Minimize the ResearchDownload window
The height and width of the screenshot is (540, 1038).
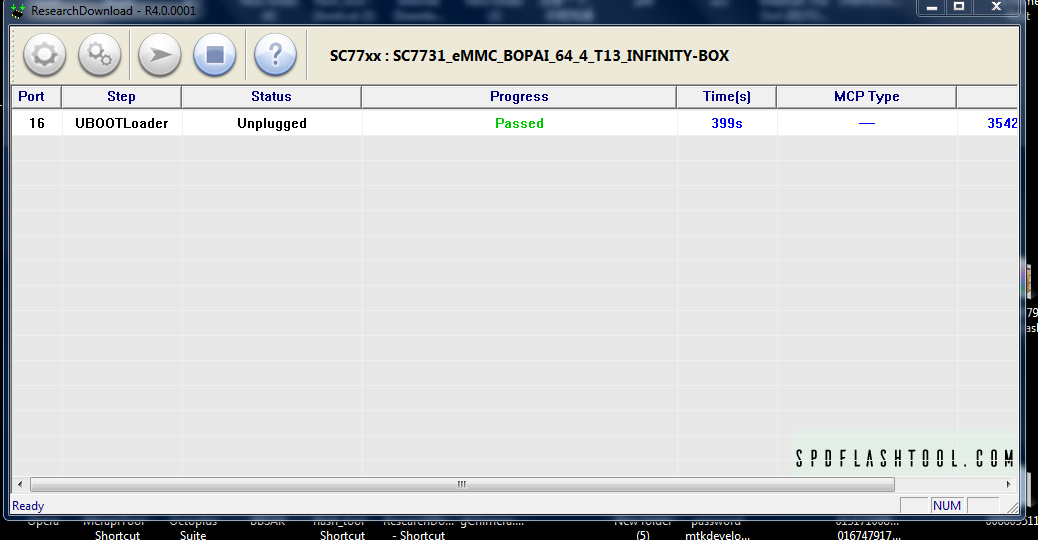click(x=931, y=7)
